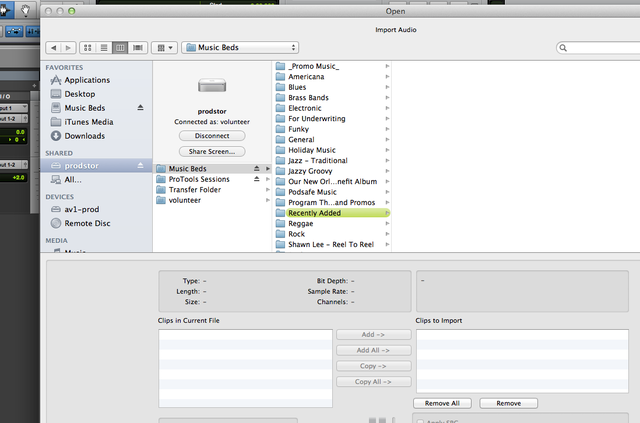The image size is (640, 423).
Task: Click the Disconnect button
Action: coord(212,136)
